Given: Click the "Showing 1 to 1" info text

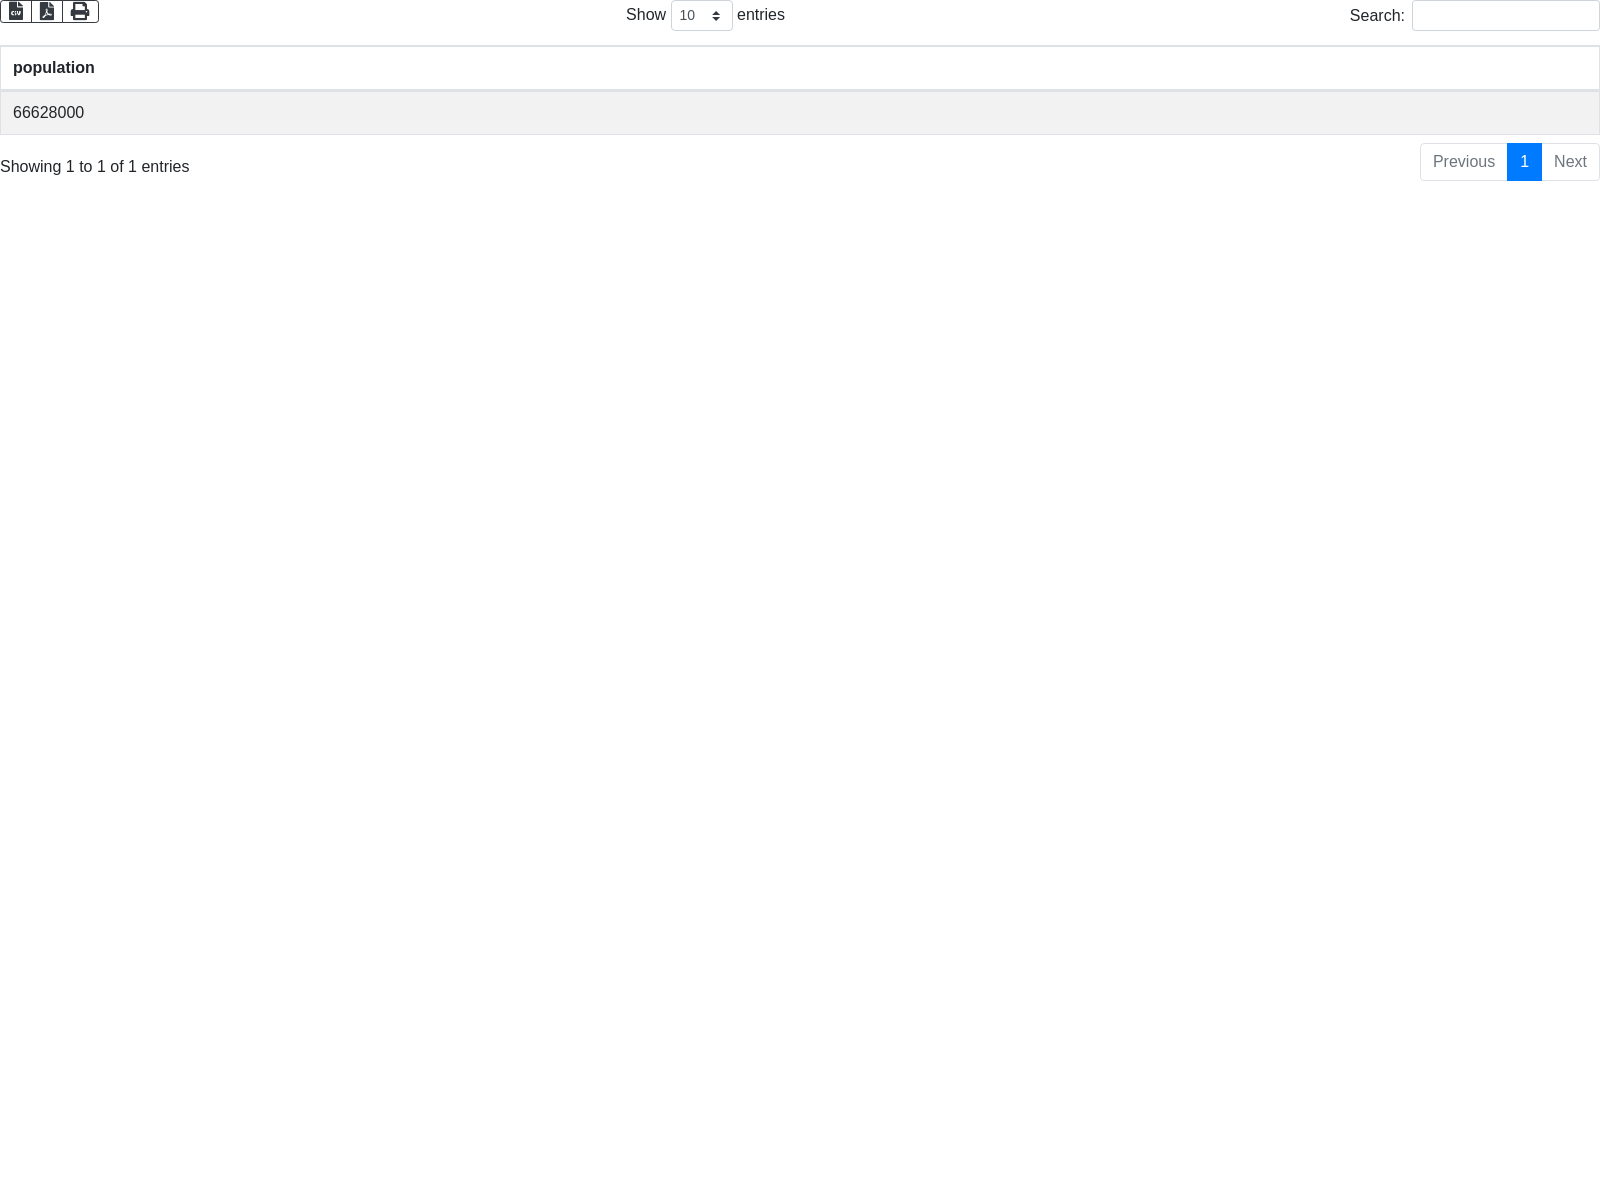Looking at the screenshot, I should point(95,167).
